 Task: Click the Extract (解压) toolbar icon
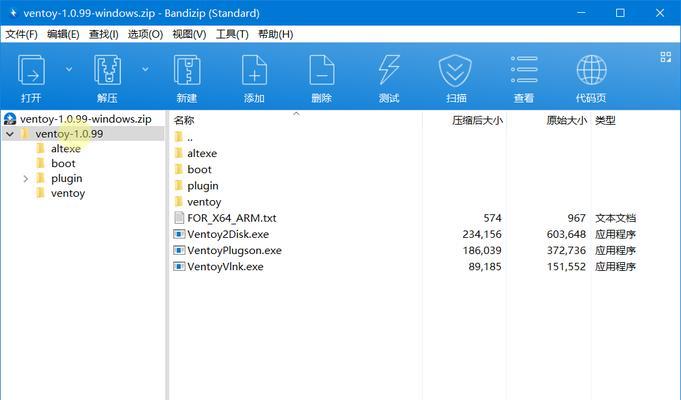[x=107, y=70]
